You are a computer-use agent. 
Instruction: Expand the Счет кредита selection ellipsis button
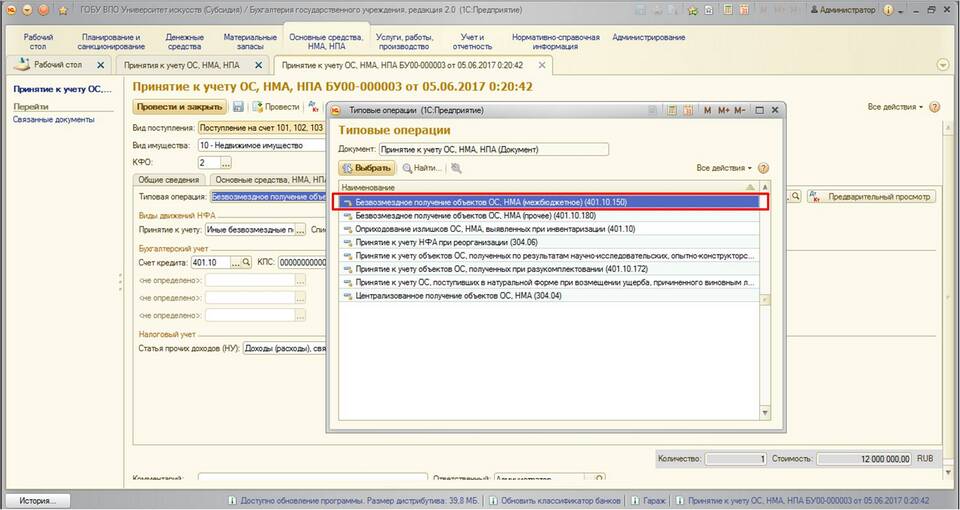point(235,262)
